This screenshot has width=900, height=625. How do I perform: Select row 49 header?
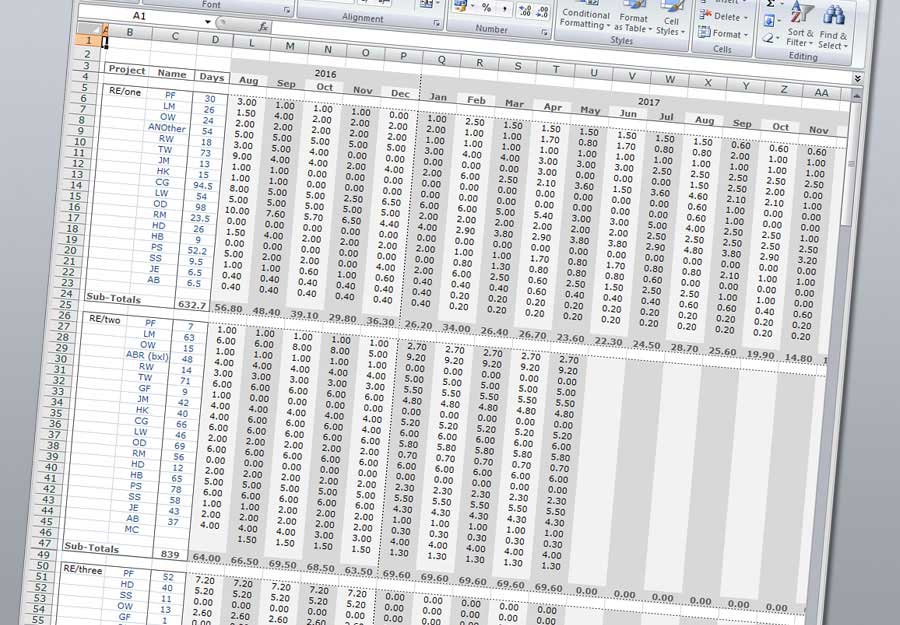point(45,554)
